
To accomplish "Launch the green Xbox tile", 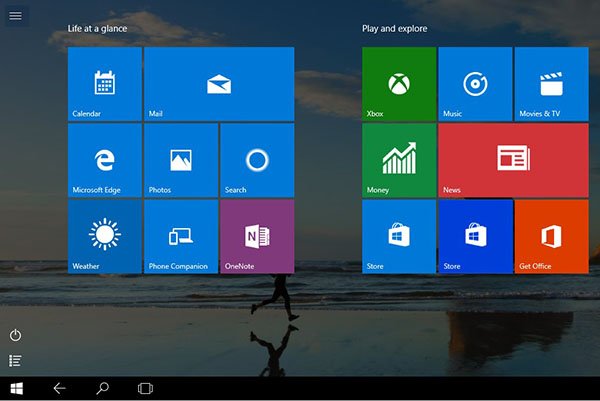I will click(398, 84).
